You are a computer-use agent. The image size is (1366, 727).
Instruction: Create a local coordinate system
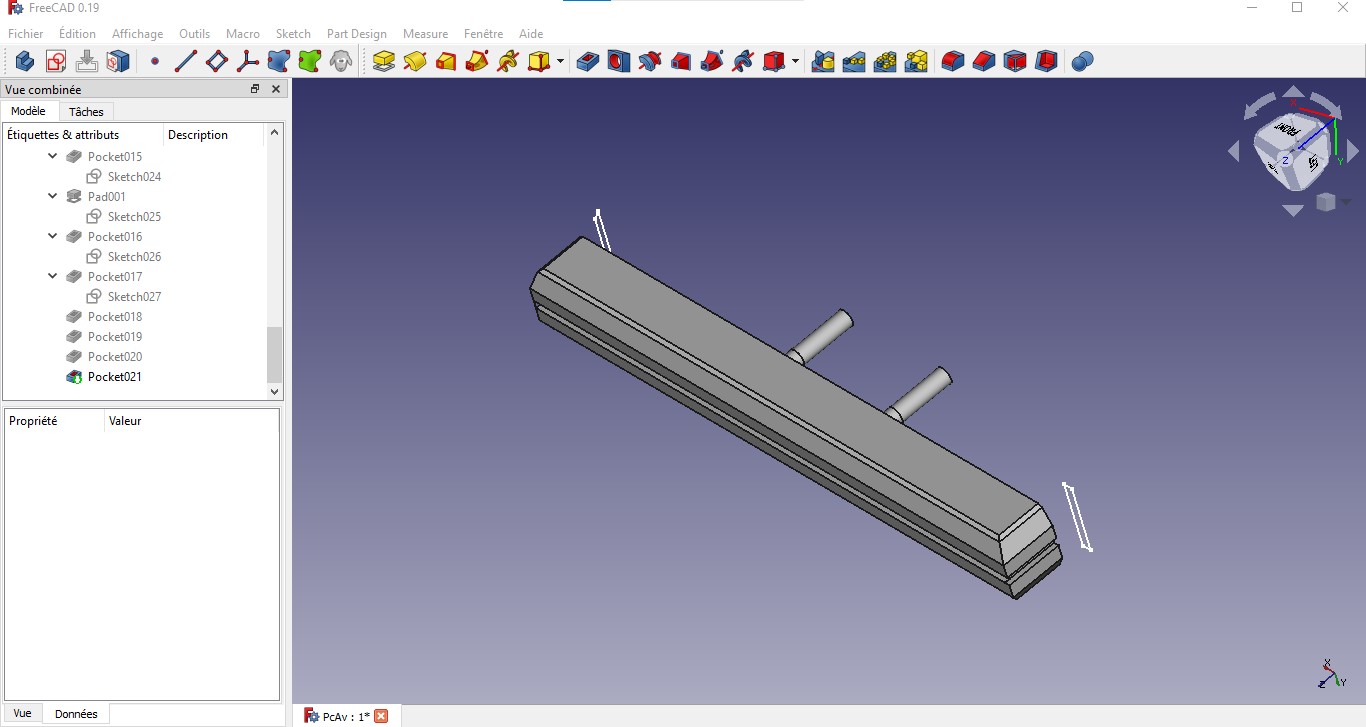coord(248,62)
